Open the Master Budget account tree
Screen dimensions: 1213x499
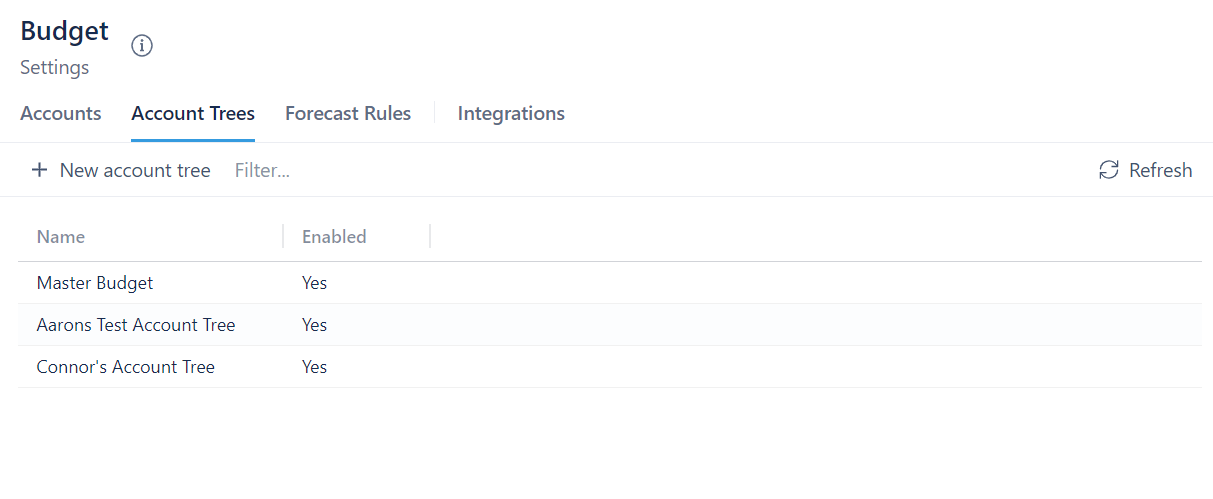tap(95, 283)
